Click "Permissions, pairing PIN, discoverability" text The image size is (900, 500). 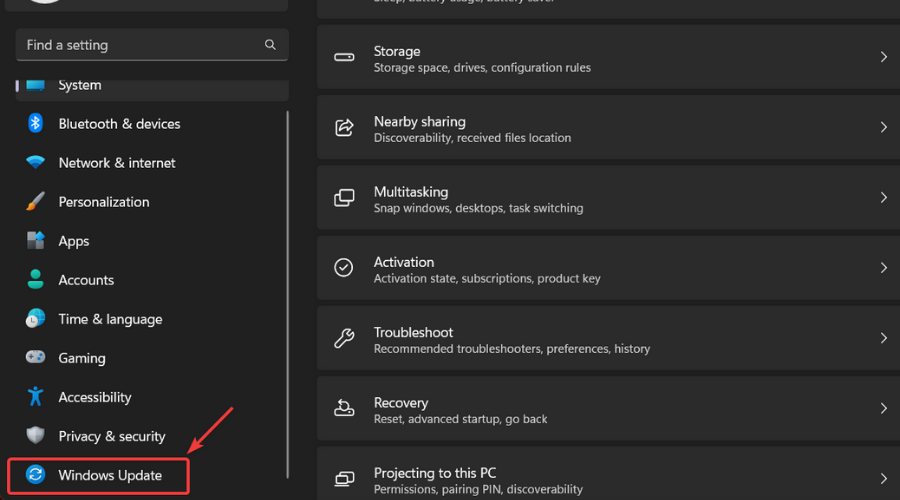(478, 490)
